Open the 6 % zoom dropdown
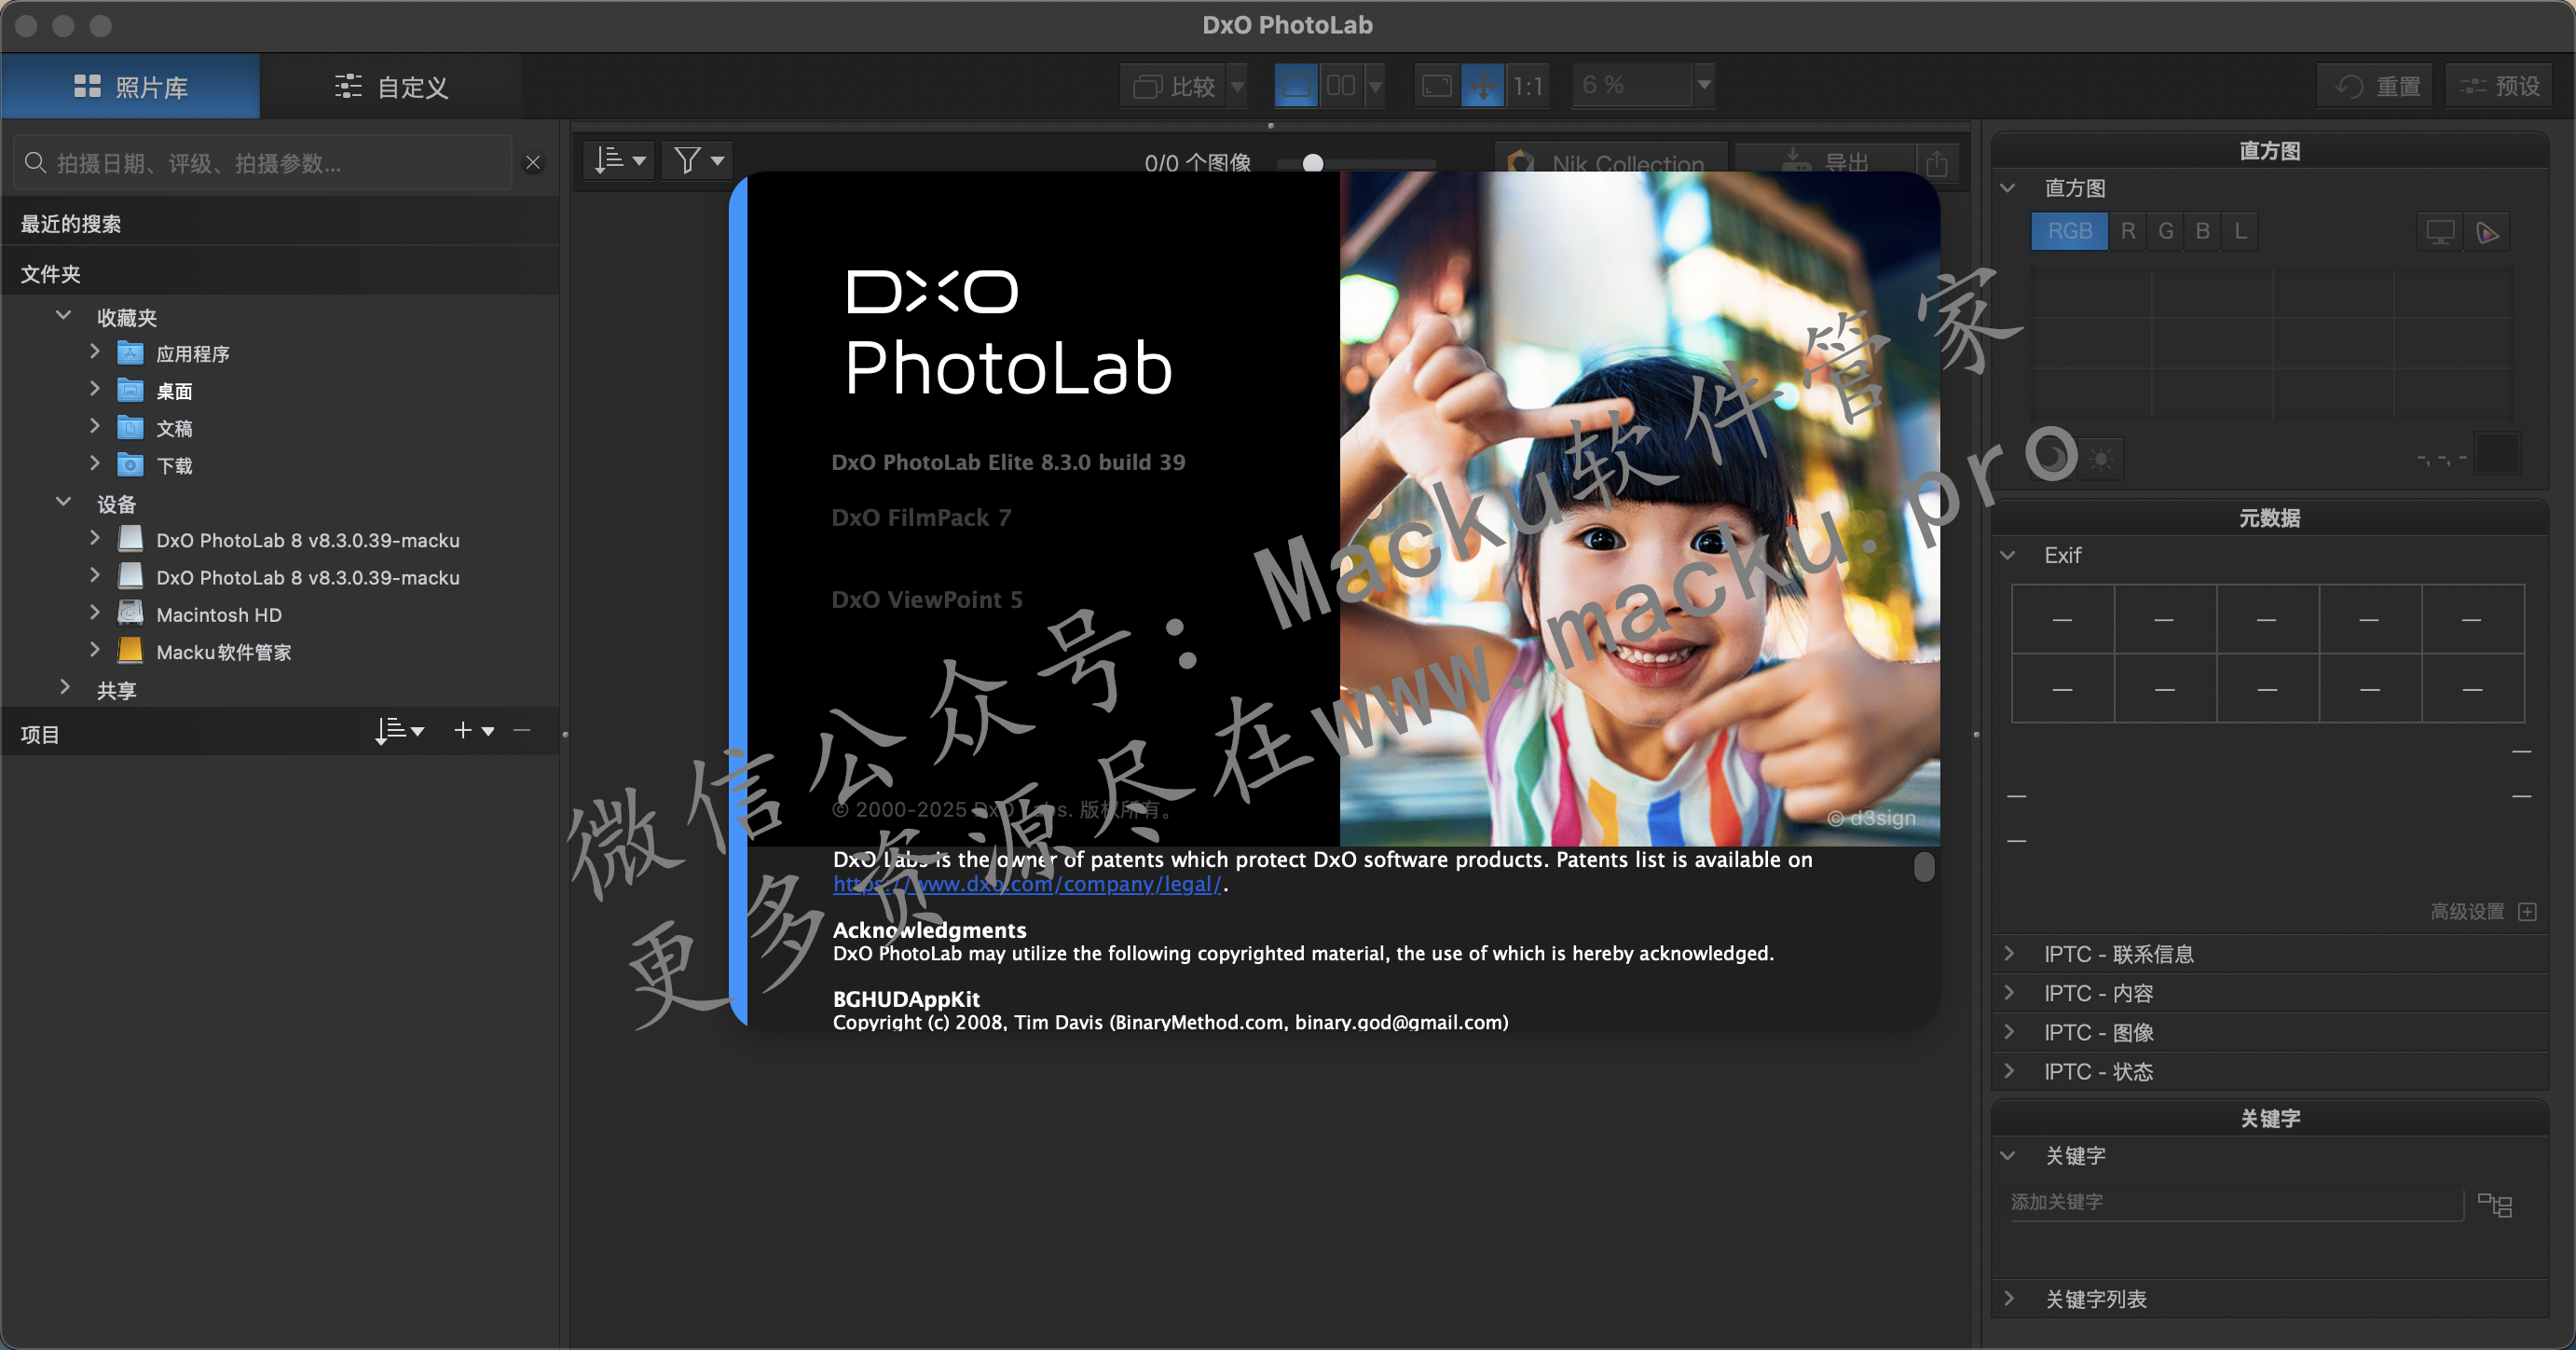The width and height of the screenshot is (2576, 1350). (1704, 86)
